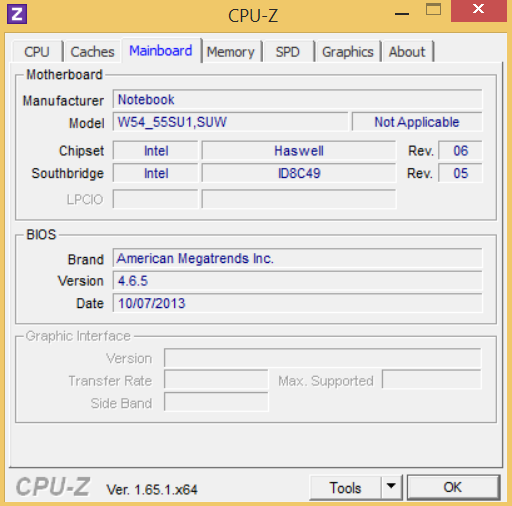Open the Caches tab
Image resolution: width=512 pixels, height=506 pixels.
pyautogui.click(x=92, y=52)
